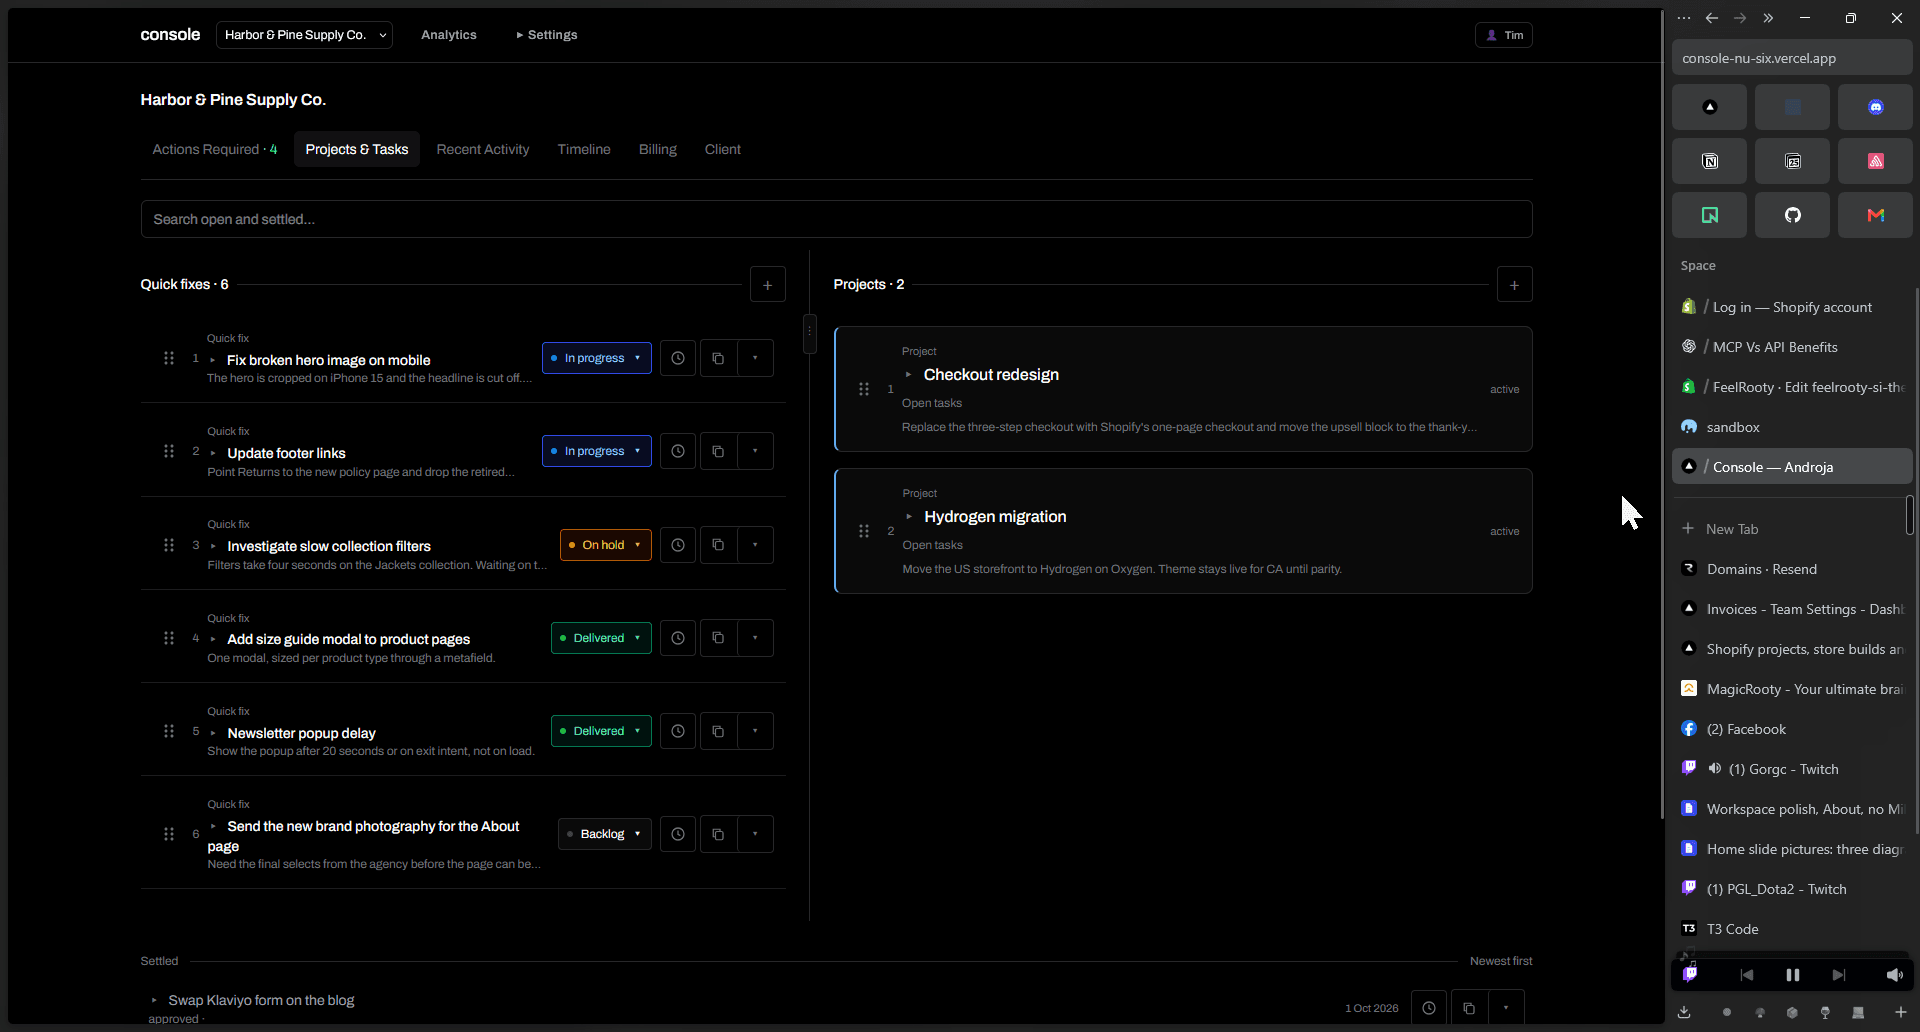Screen dimensions: 1920x1032
Task: Click copy icon for Swap Klaviyo form settled item
Action: pos(1469,1008)
